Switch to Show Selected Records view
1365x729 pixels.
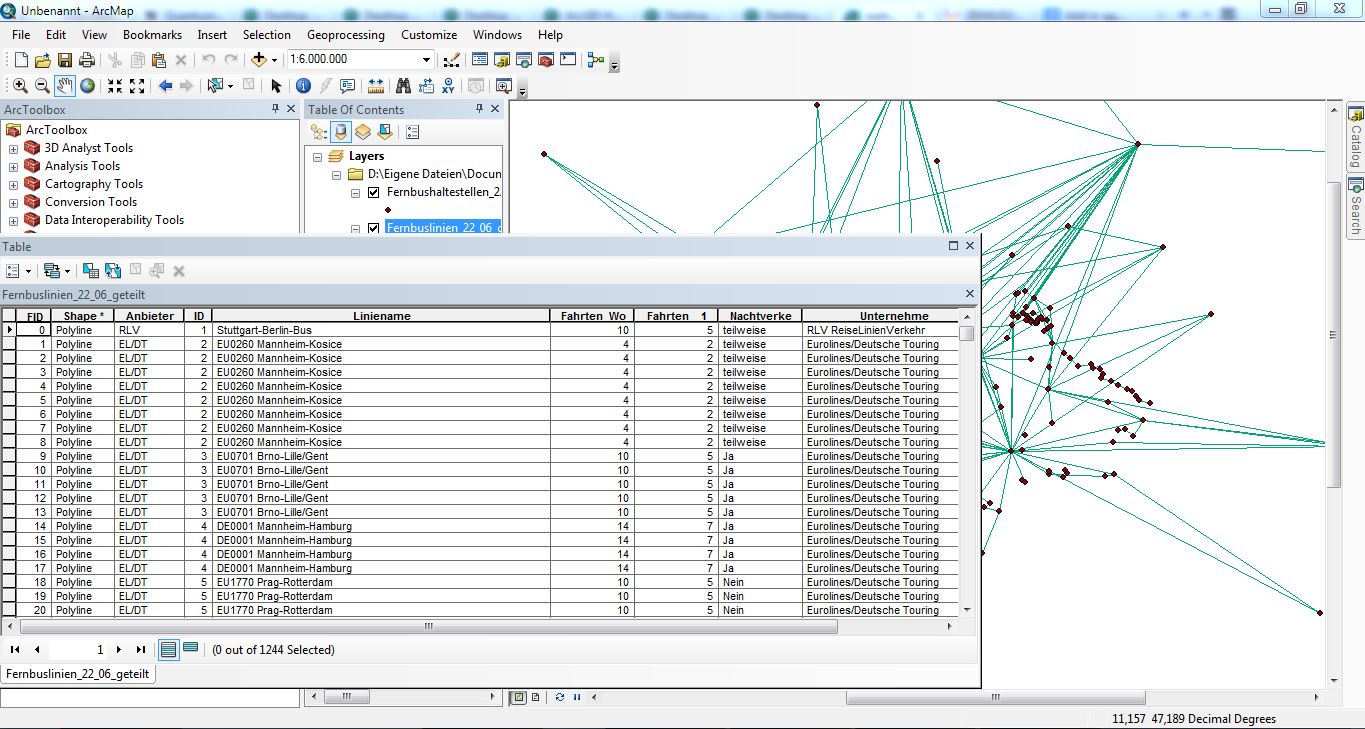[190, 649]
